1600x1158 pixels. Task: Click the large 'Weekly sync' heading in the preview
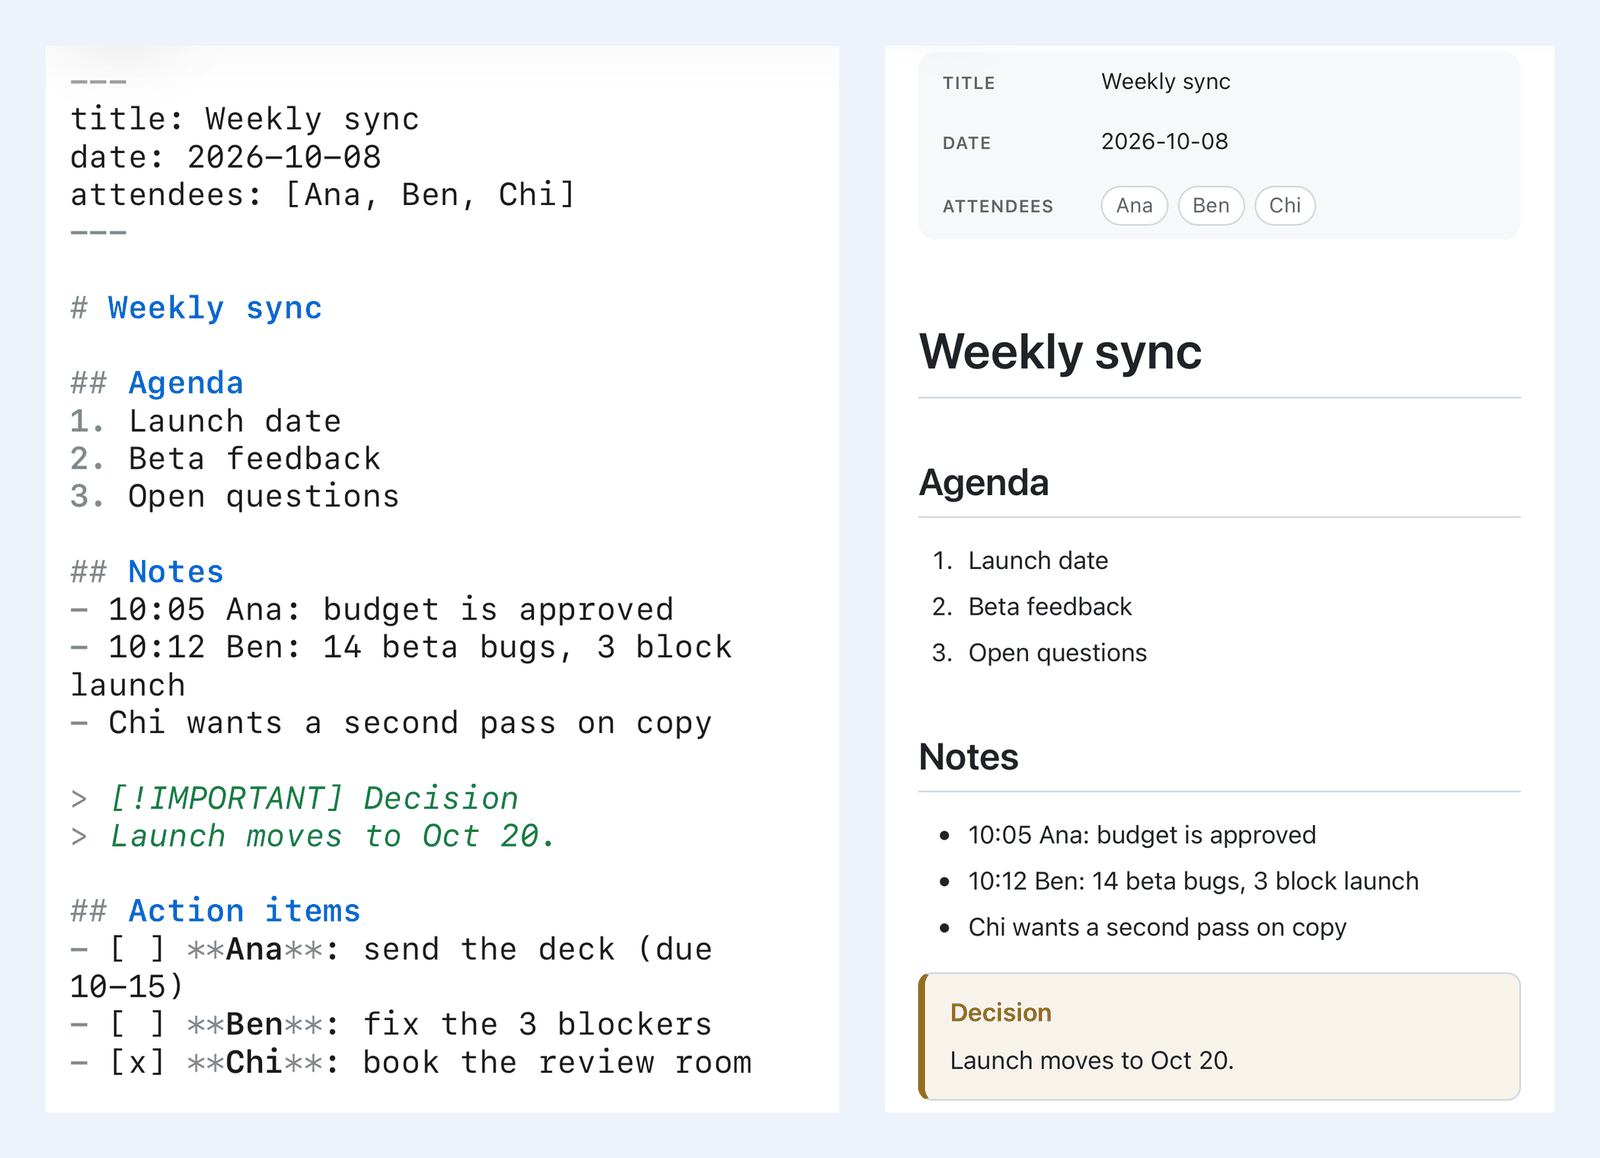pos(1060,352)
